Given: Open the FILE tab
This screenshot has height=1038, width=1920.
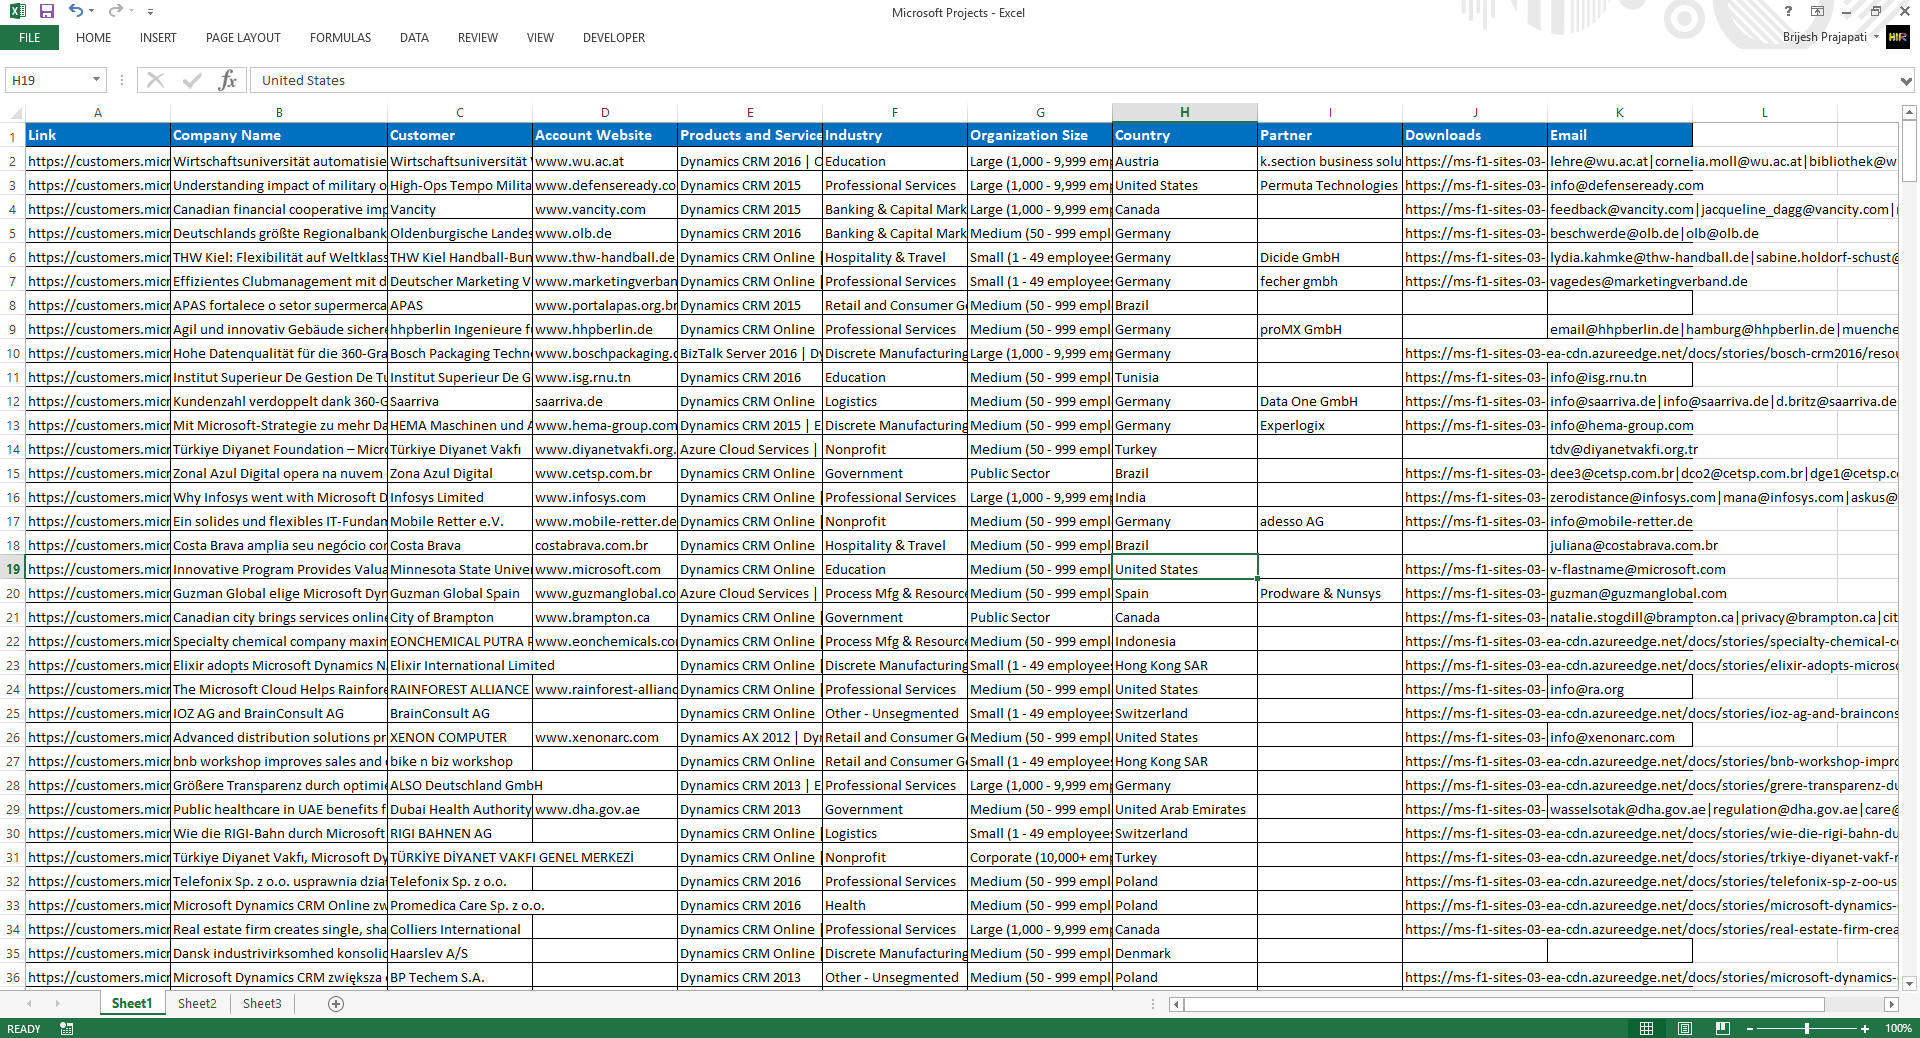Looking at the screenshot, I should click(30, 38).
